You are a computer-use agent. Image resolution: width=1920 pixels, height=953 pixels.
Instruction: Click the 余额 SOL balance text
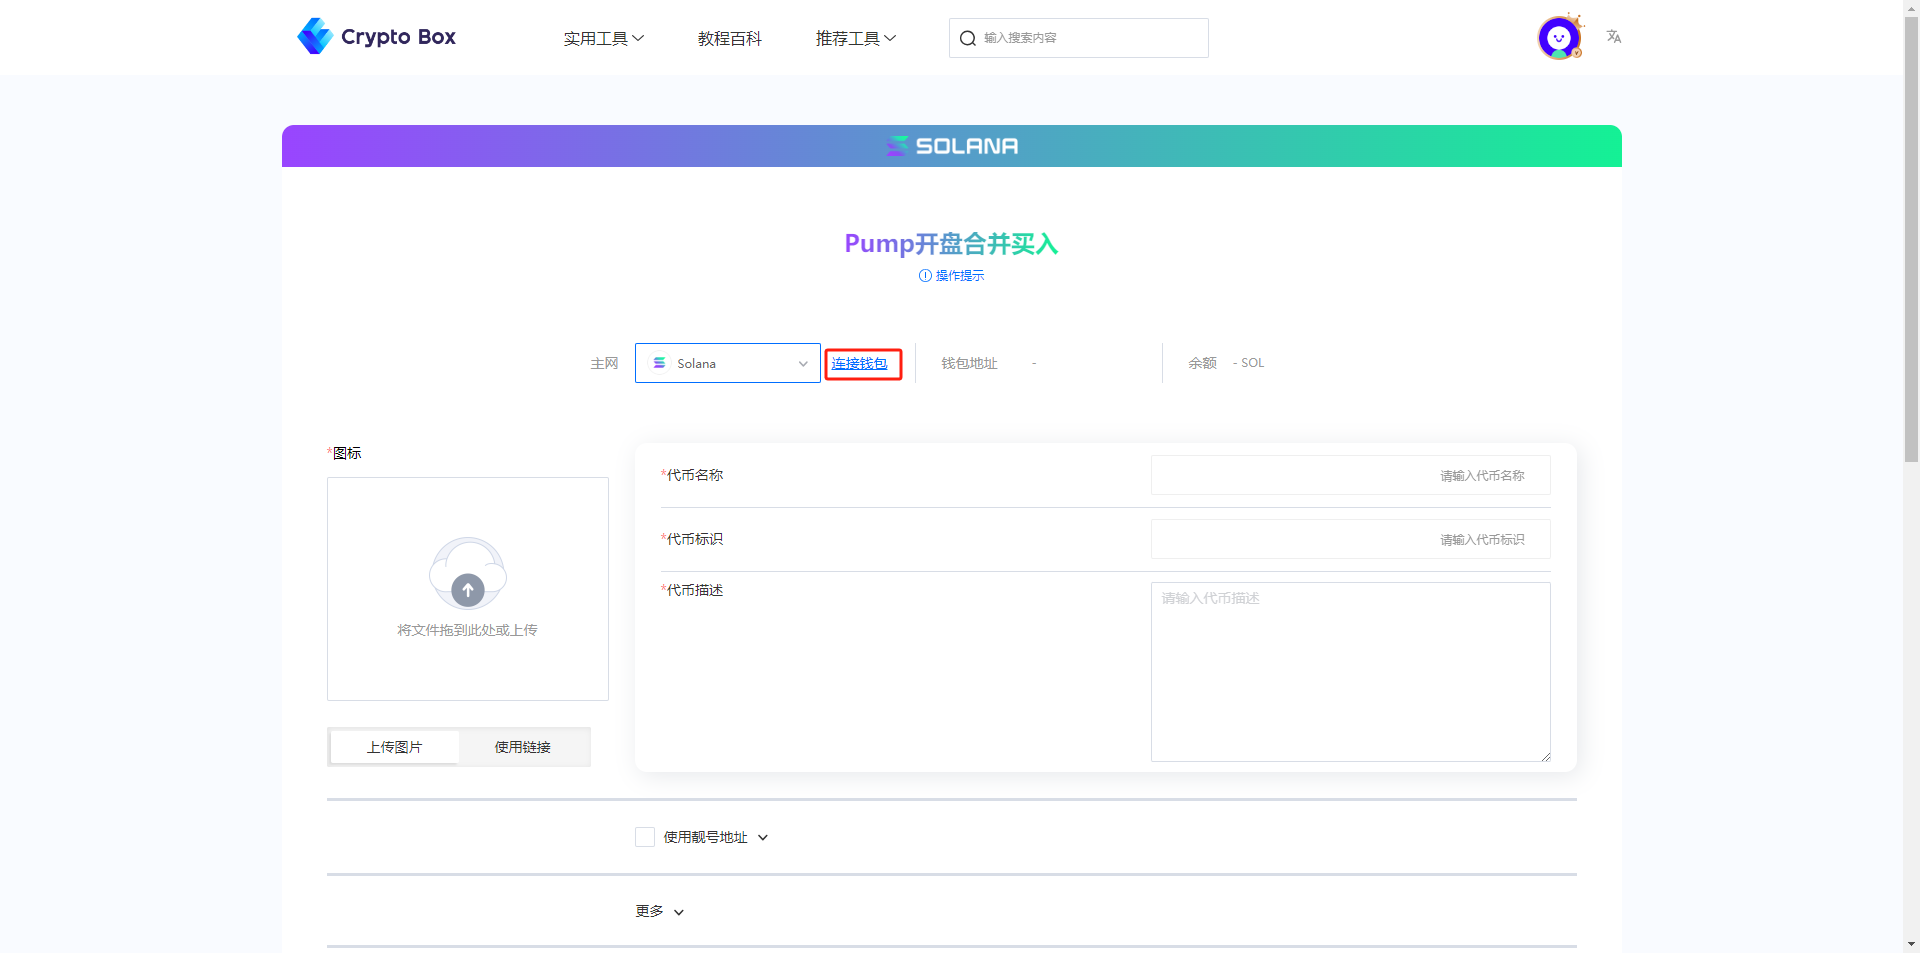1226,363
